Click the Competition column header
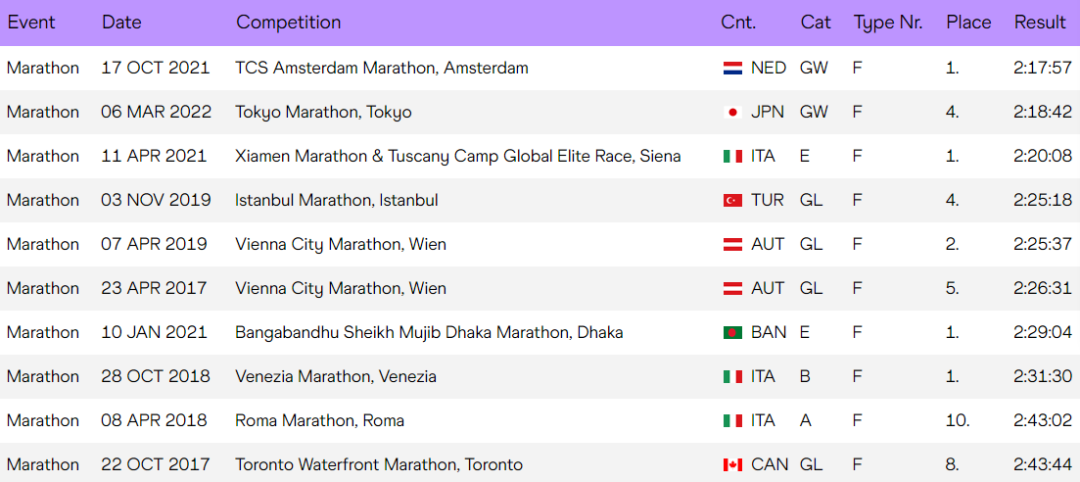Screen dimensions: 1080x482 pyautogui.click(x=288, y=22)
